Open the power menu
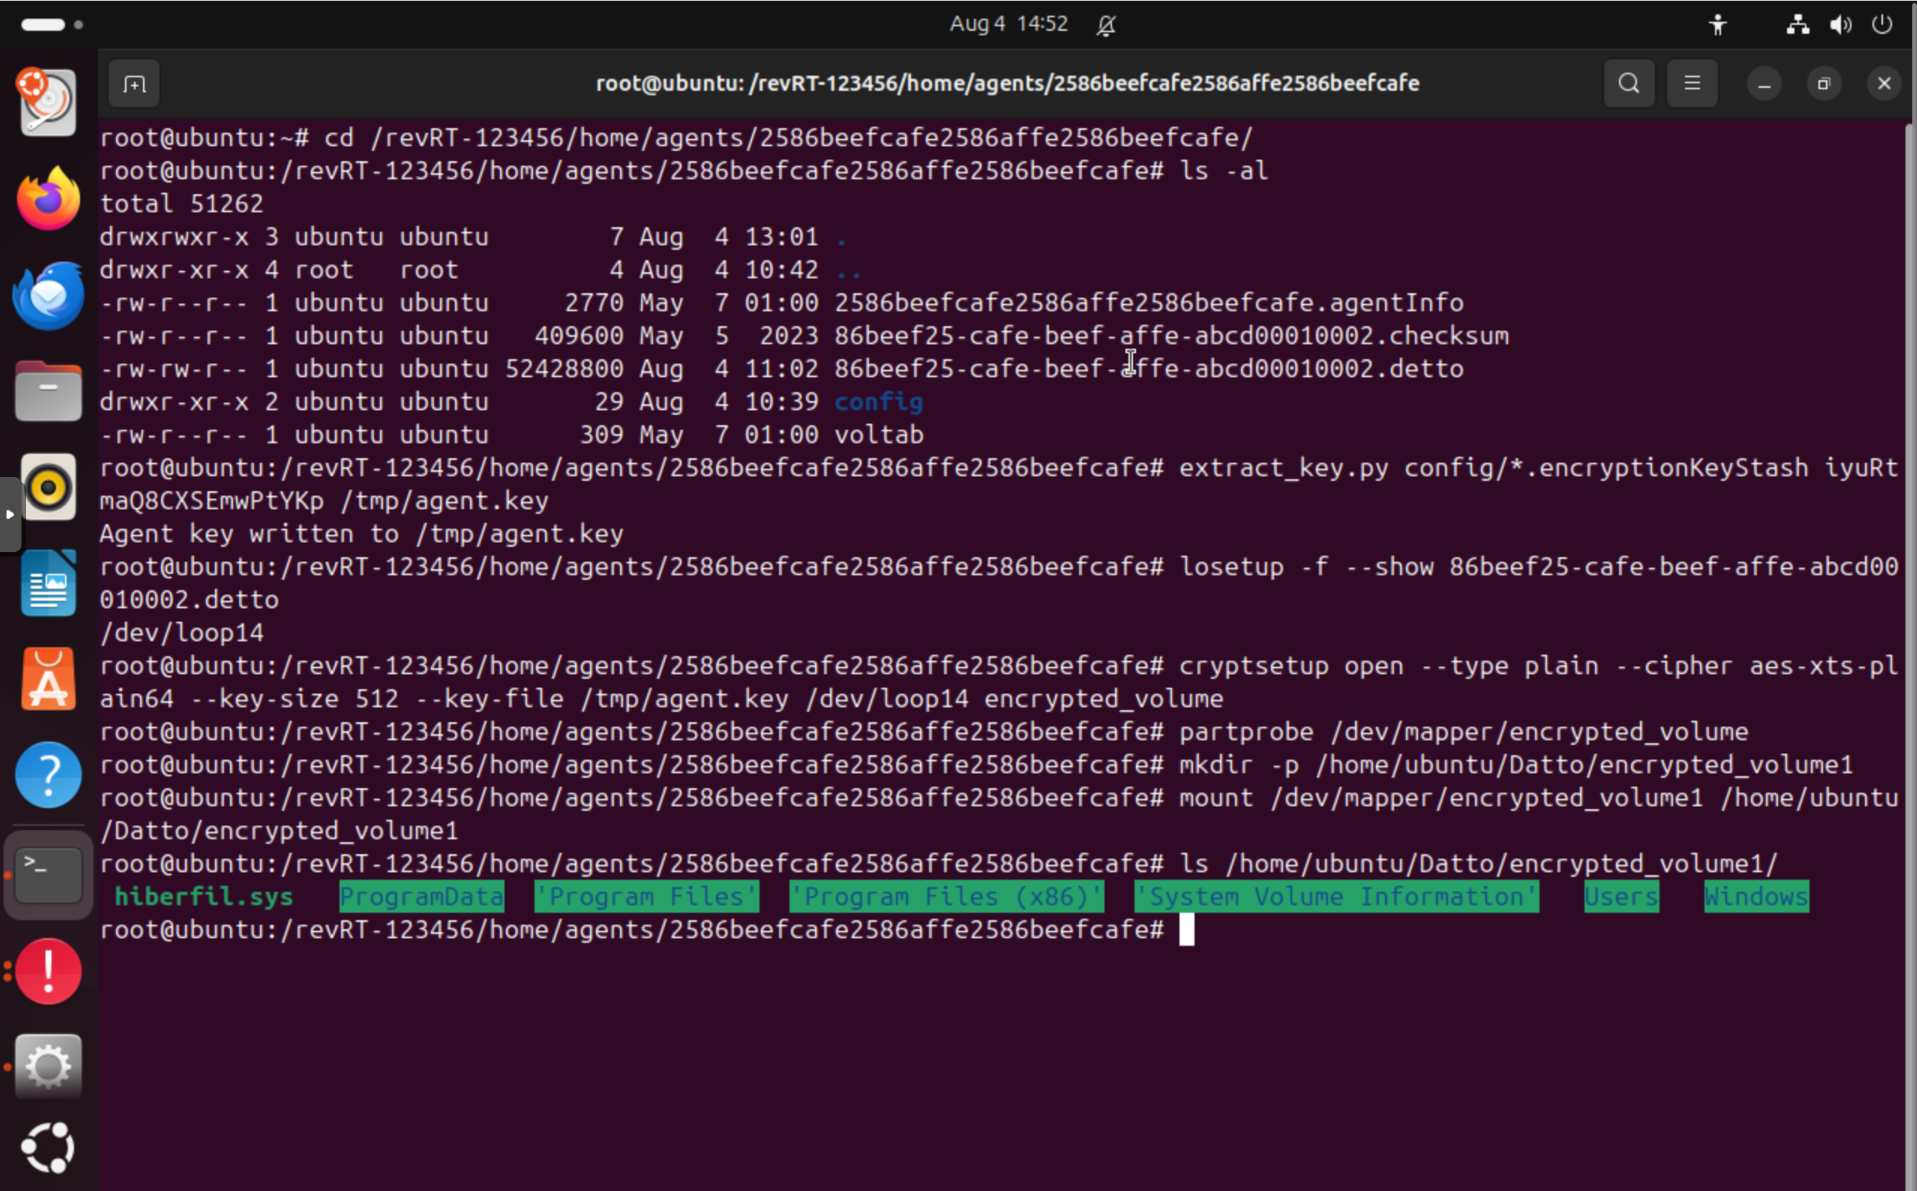 (x=1882, y=24)
